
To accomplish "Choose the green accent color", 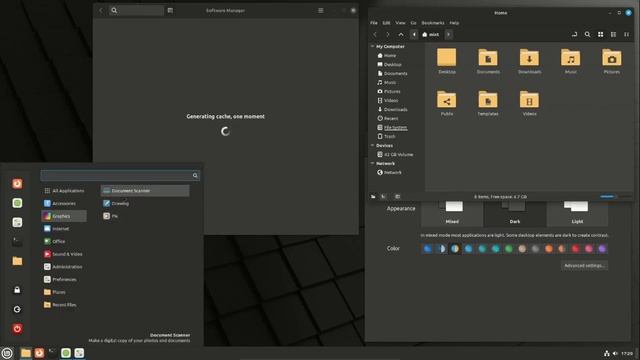I will (509, 249).
